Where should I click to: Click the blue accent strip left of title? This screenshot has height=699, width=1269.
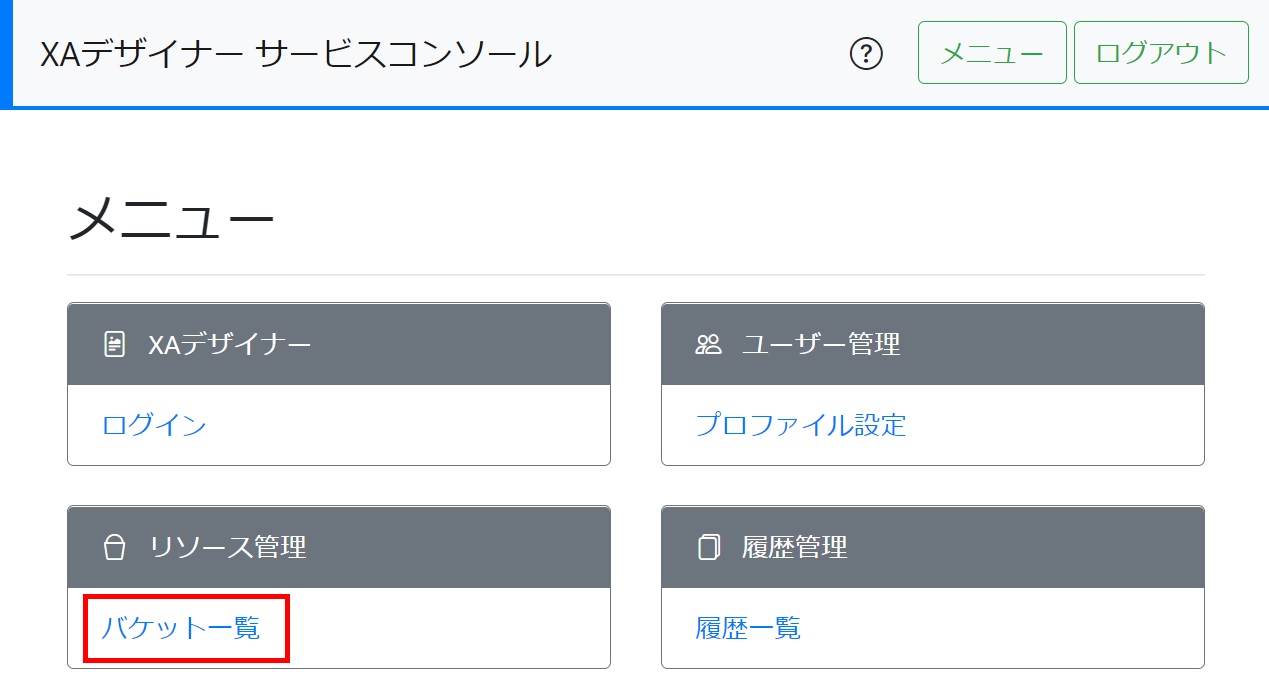click(5, 54)
